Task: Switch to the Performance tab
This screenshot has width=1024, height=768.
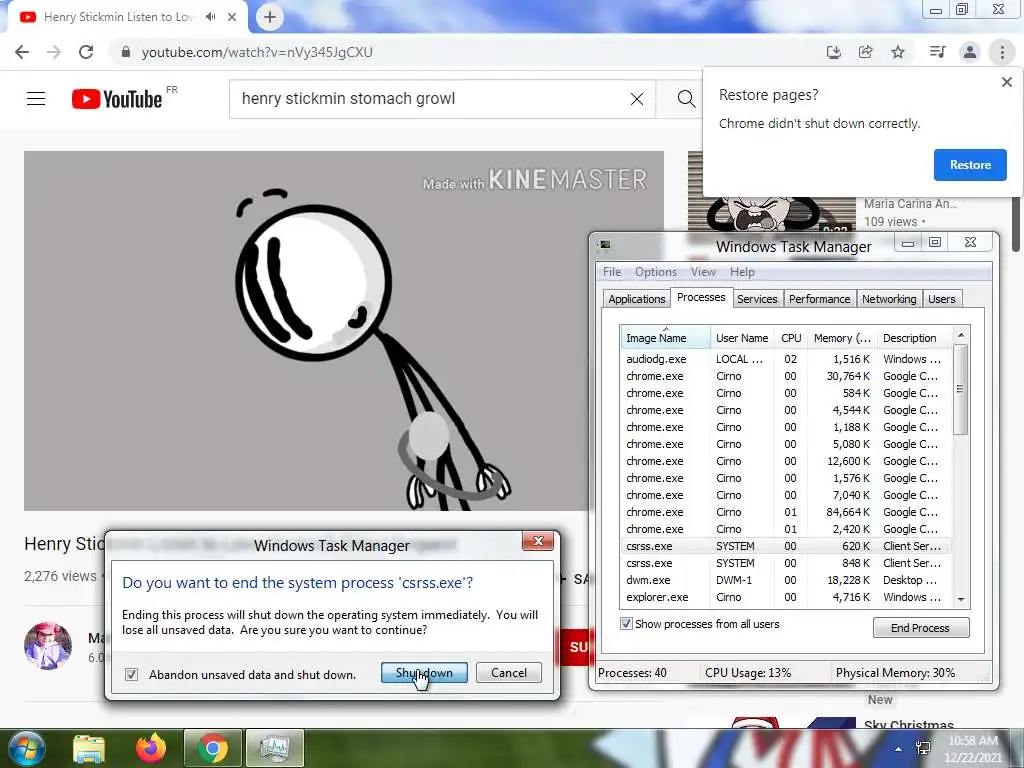Action: (819, 299)
